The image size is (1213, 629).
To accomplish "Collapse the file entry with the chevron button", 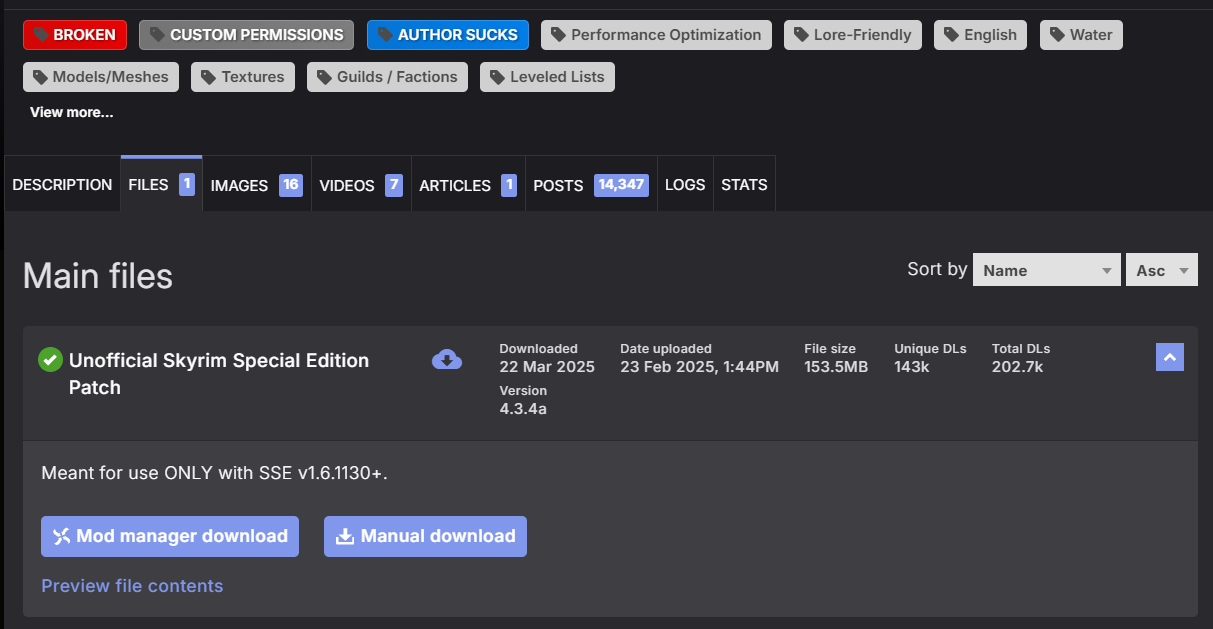I will click(x=1170, y=357).
